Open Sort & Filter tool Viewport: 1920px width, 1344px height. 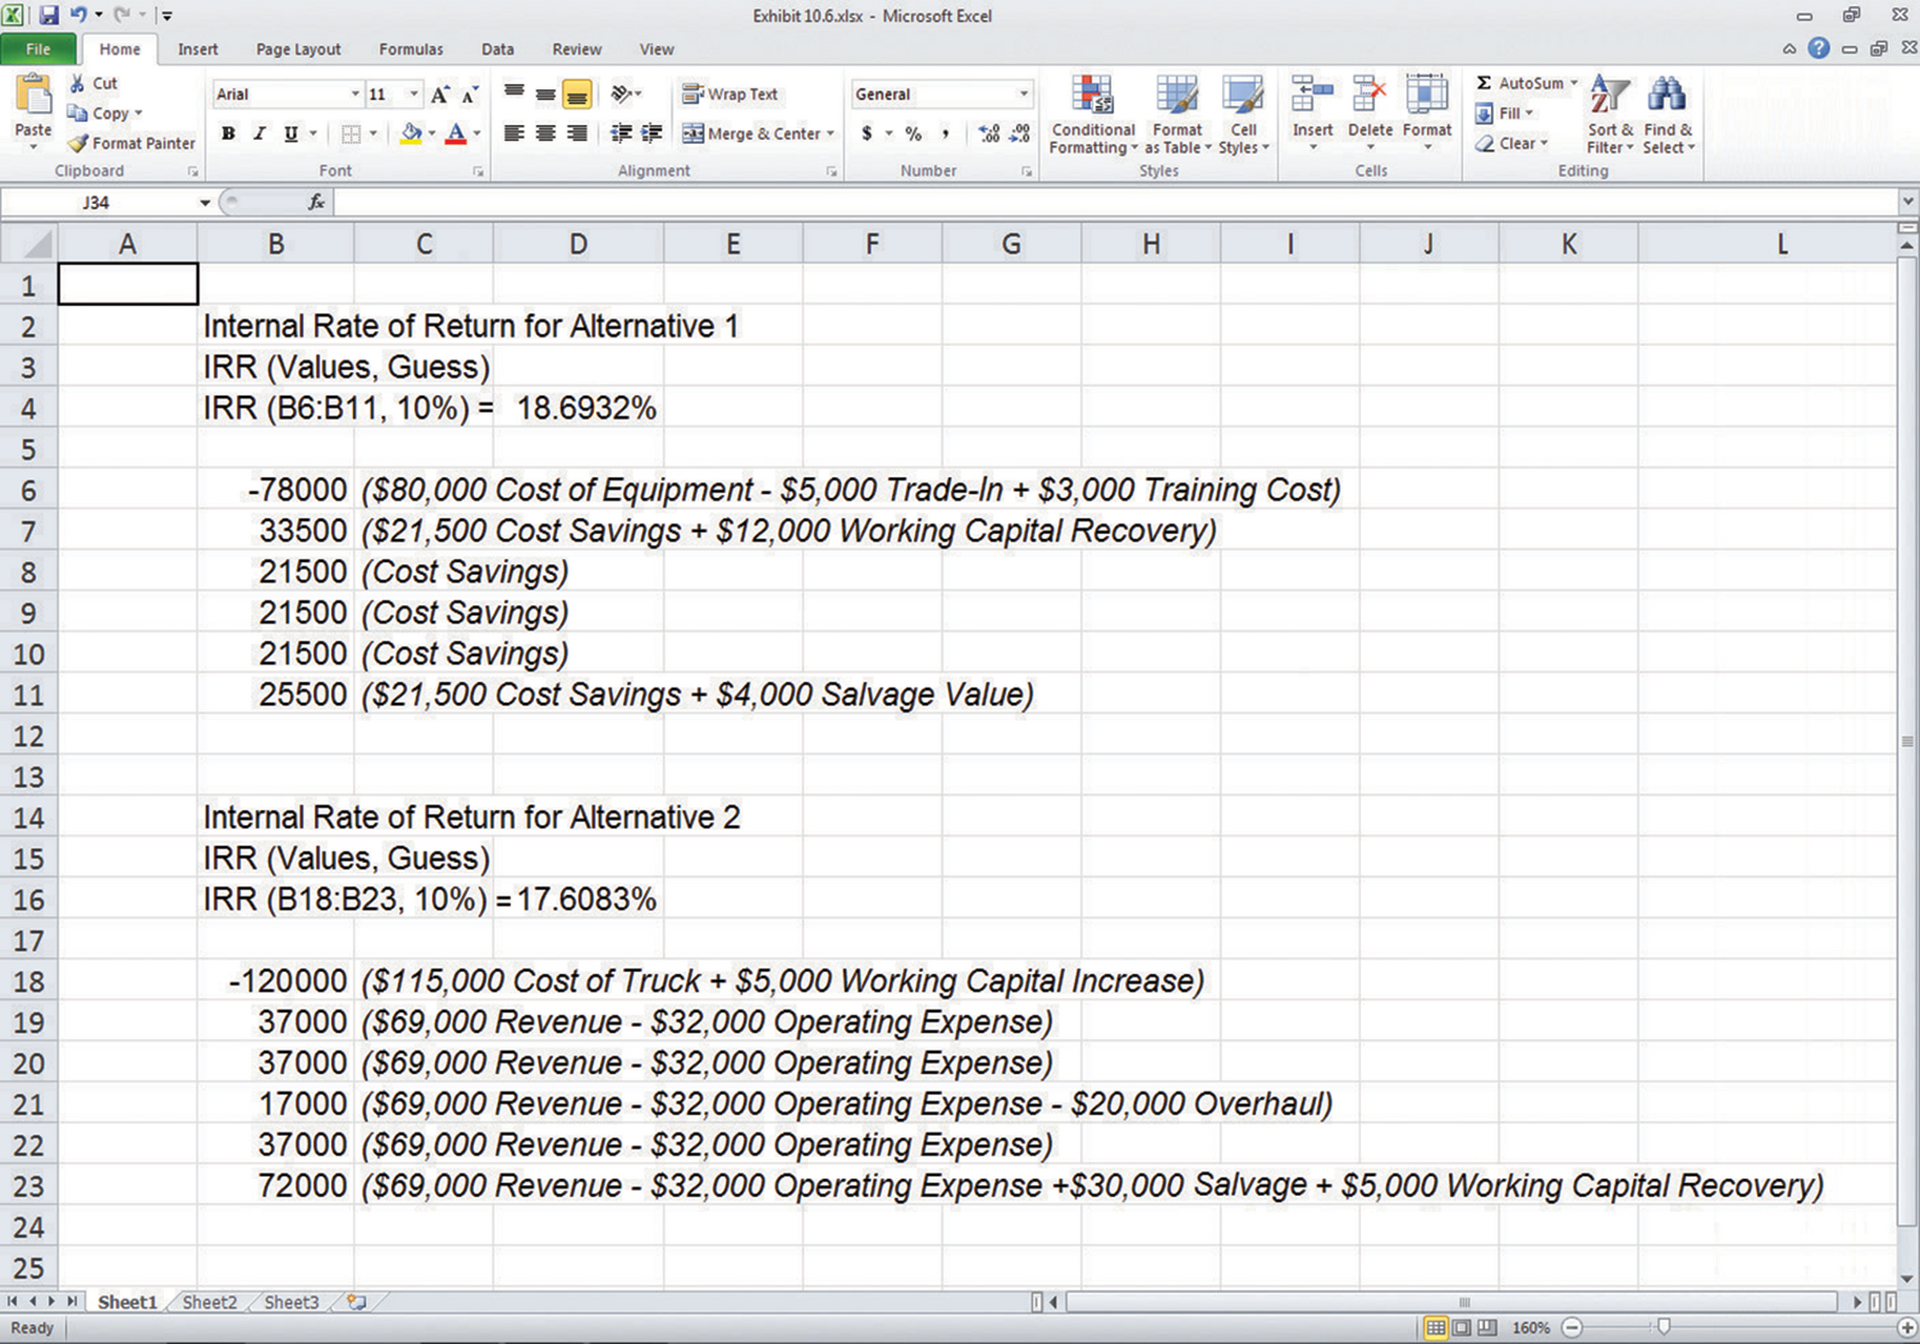(x=1609, y=96)
